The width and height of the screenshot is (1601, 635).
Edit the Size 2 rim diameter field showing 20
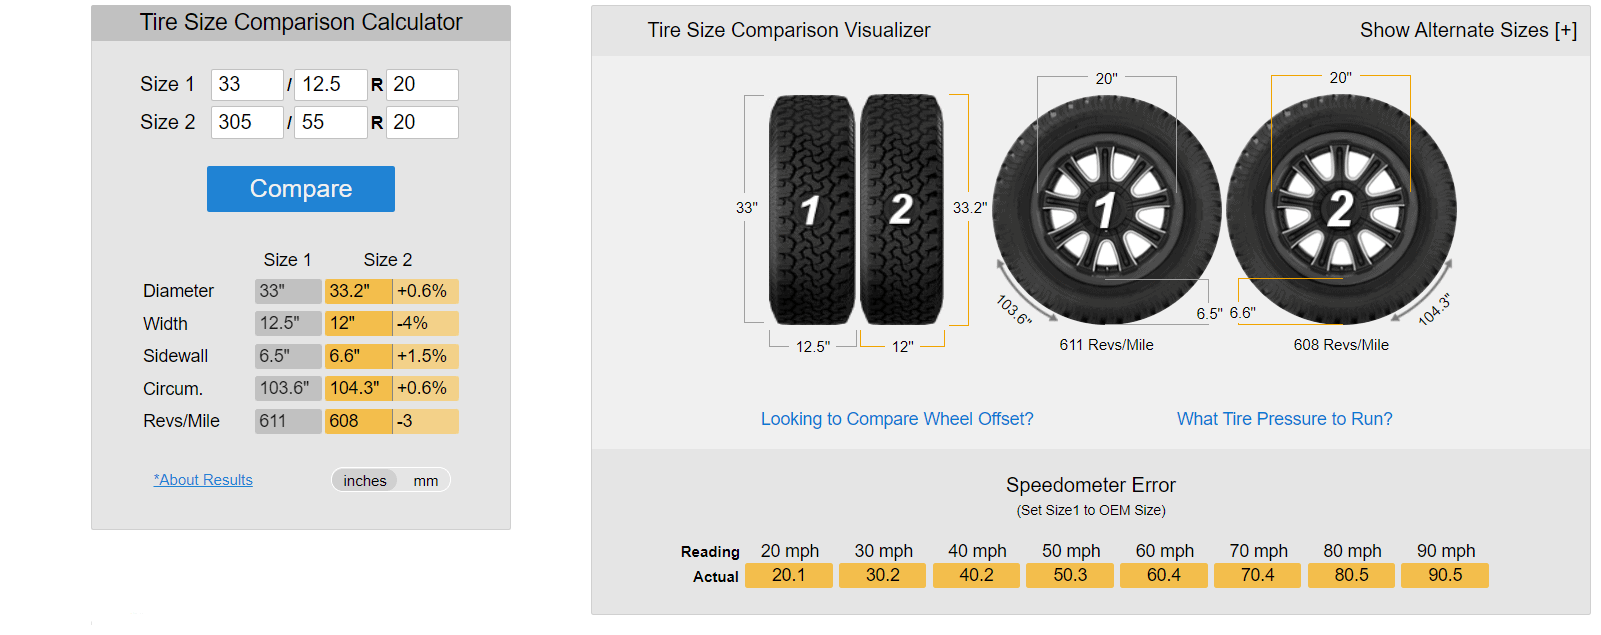(422, 122)
